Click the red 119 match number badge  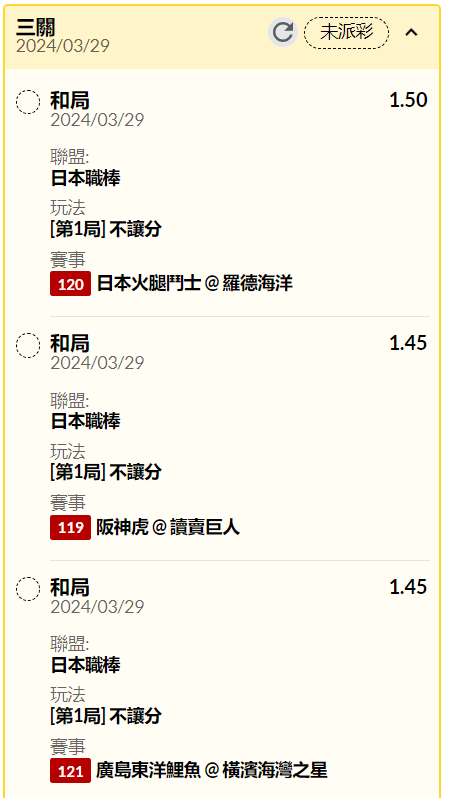pyautogui.click(x=70, y=527)
